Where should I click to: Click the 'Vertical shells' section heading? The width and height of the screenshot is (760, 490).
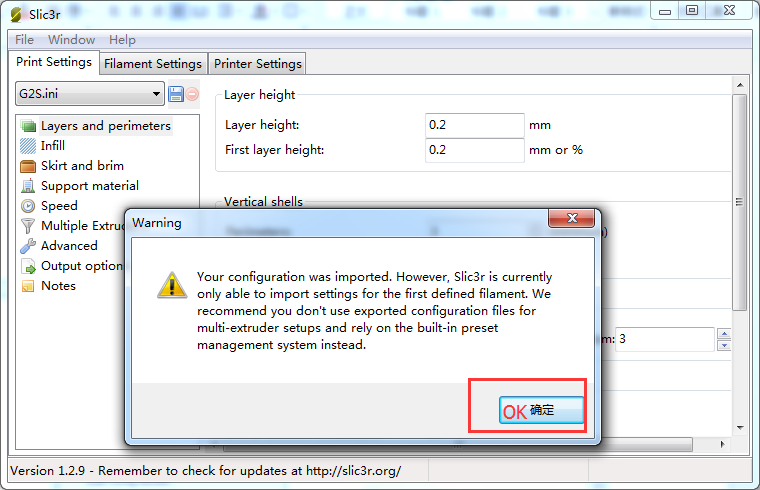(263, 202)
